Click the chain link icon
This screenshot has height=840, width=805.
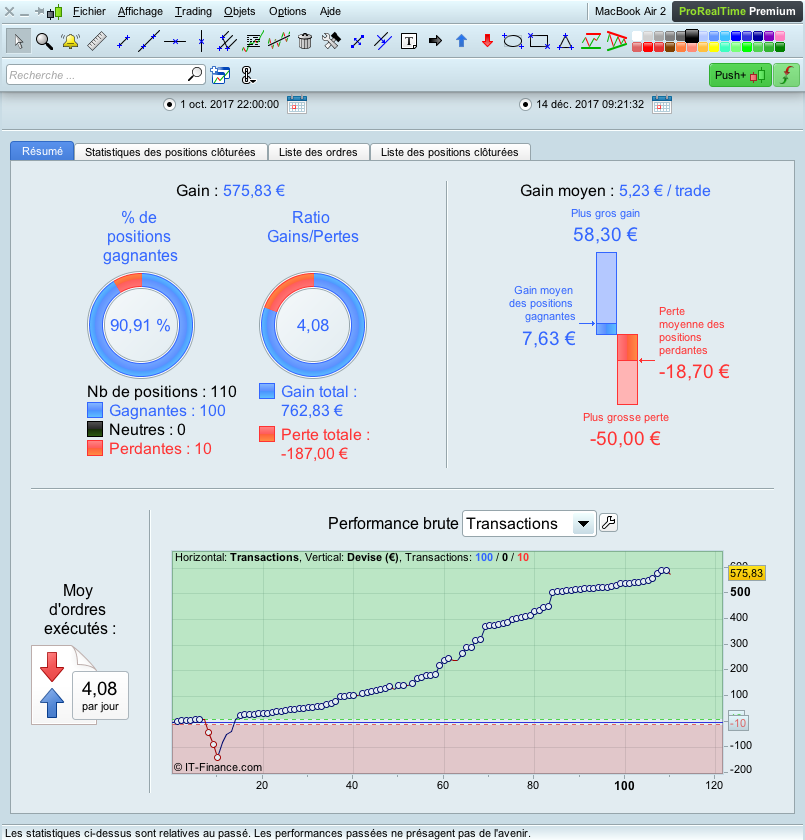pos(247,75)
